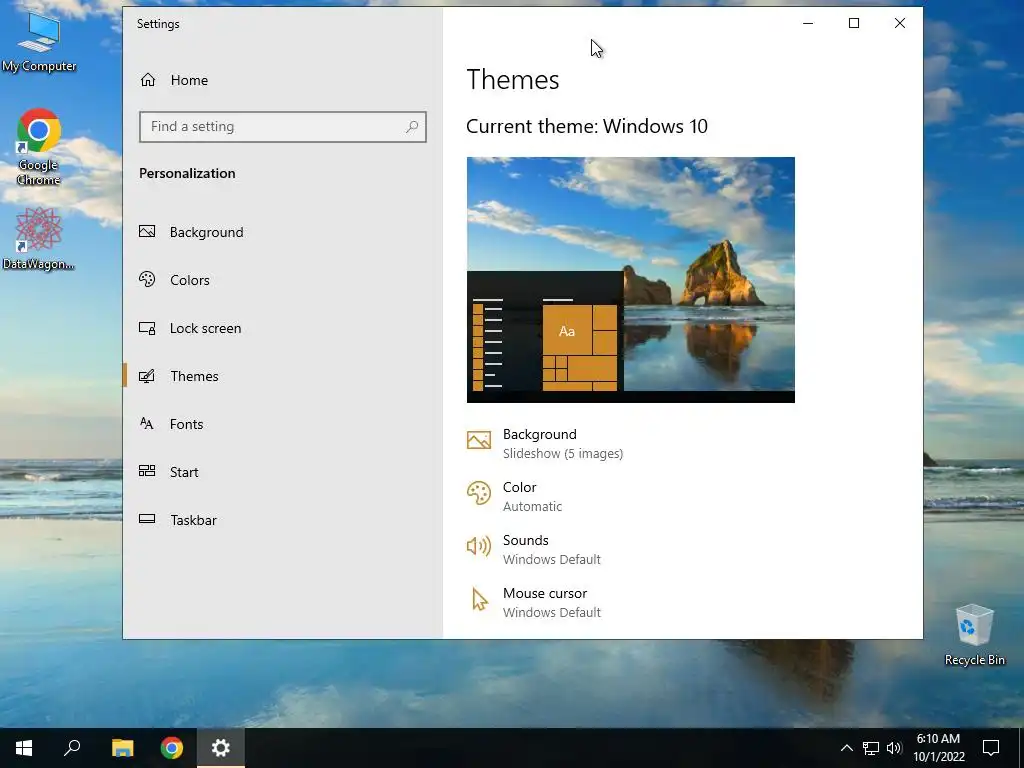Select the DataWagon desktop shortcut
Screen dimensions: 1024x768
coord(39,238)
